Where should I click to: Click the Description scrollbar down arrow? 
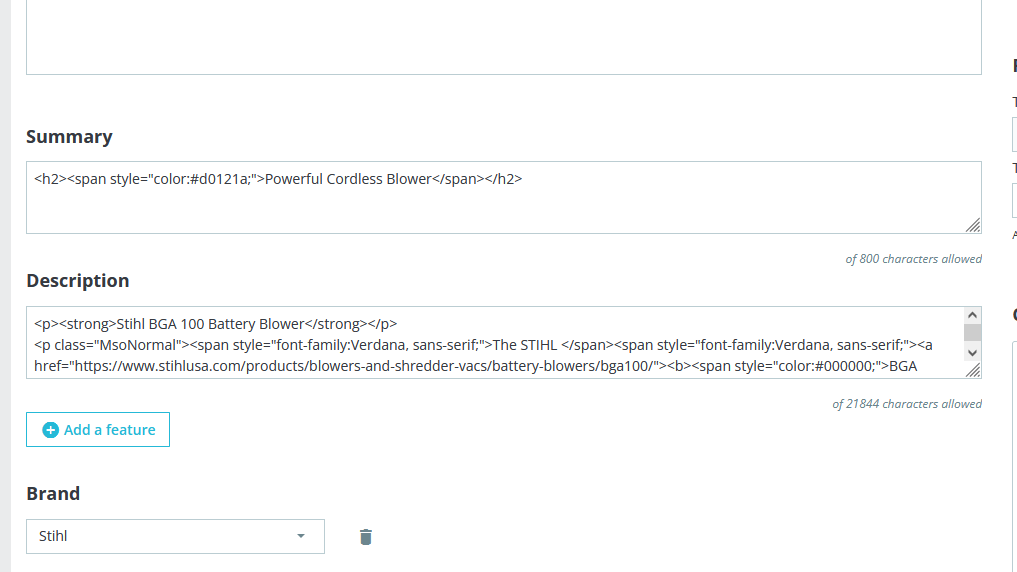972,353
